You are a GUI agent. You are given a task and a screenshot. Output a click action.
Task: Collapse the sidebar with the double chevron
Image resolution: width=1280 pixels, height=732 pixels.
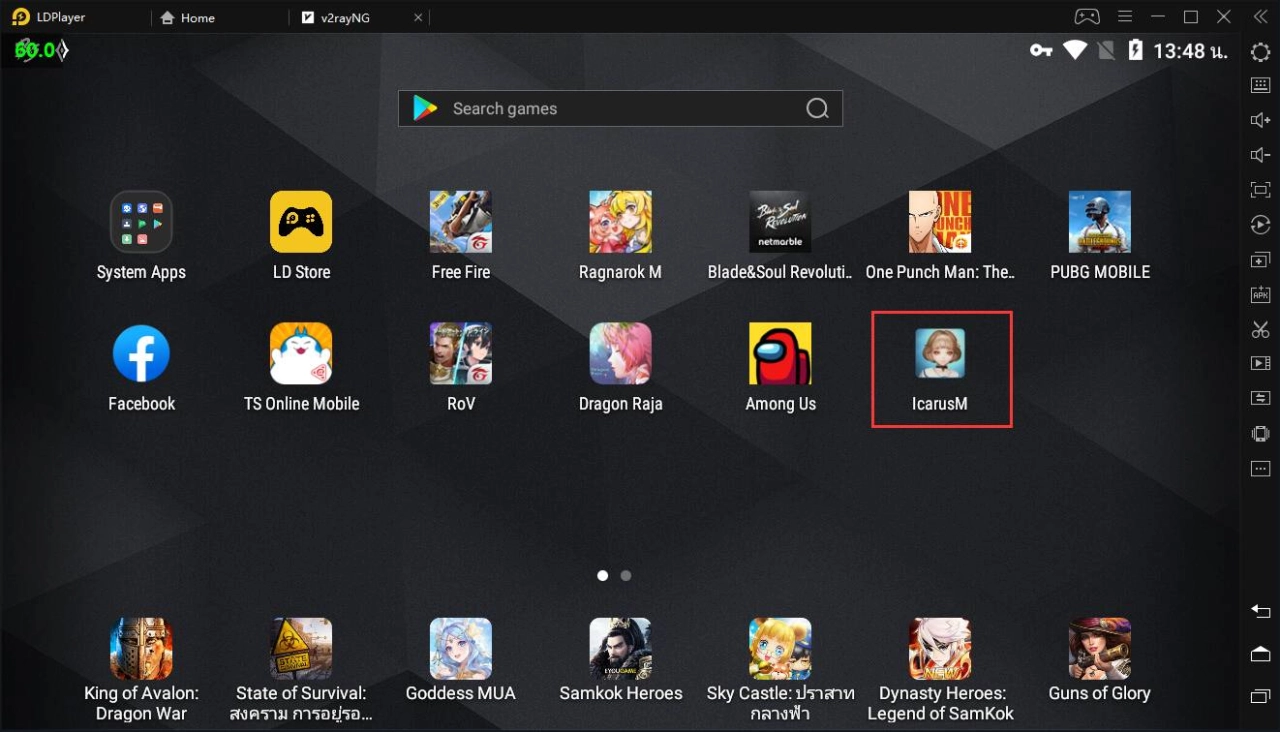(x=1259, y=16)
